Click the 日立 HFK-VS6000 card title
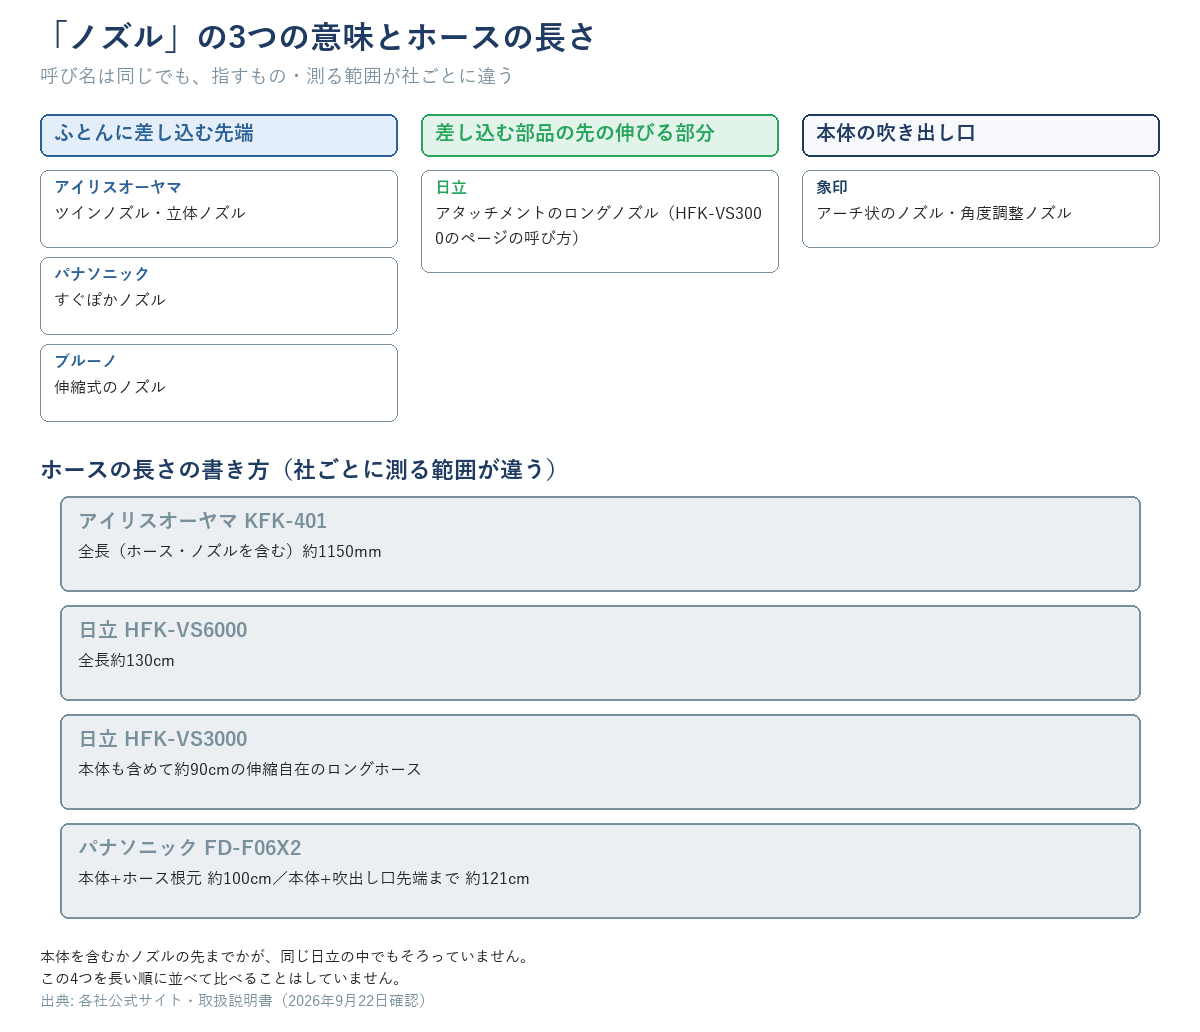The image size is (1200, 1032). (x=163, y=630)
